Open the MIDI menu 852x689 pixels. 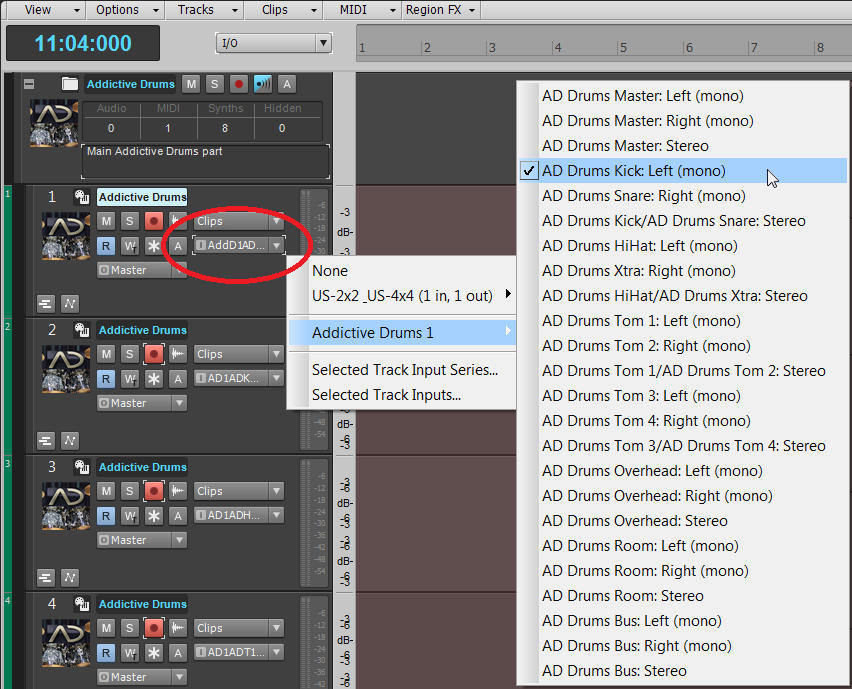(x=362, y=10)
